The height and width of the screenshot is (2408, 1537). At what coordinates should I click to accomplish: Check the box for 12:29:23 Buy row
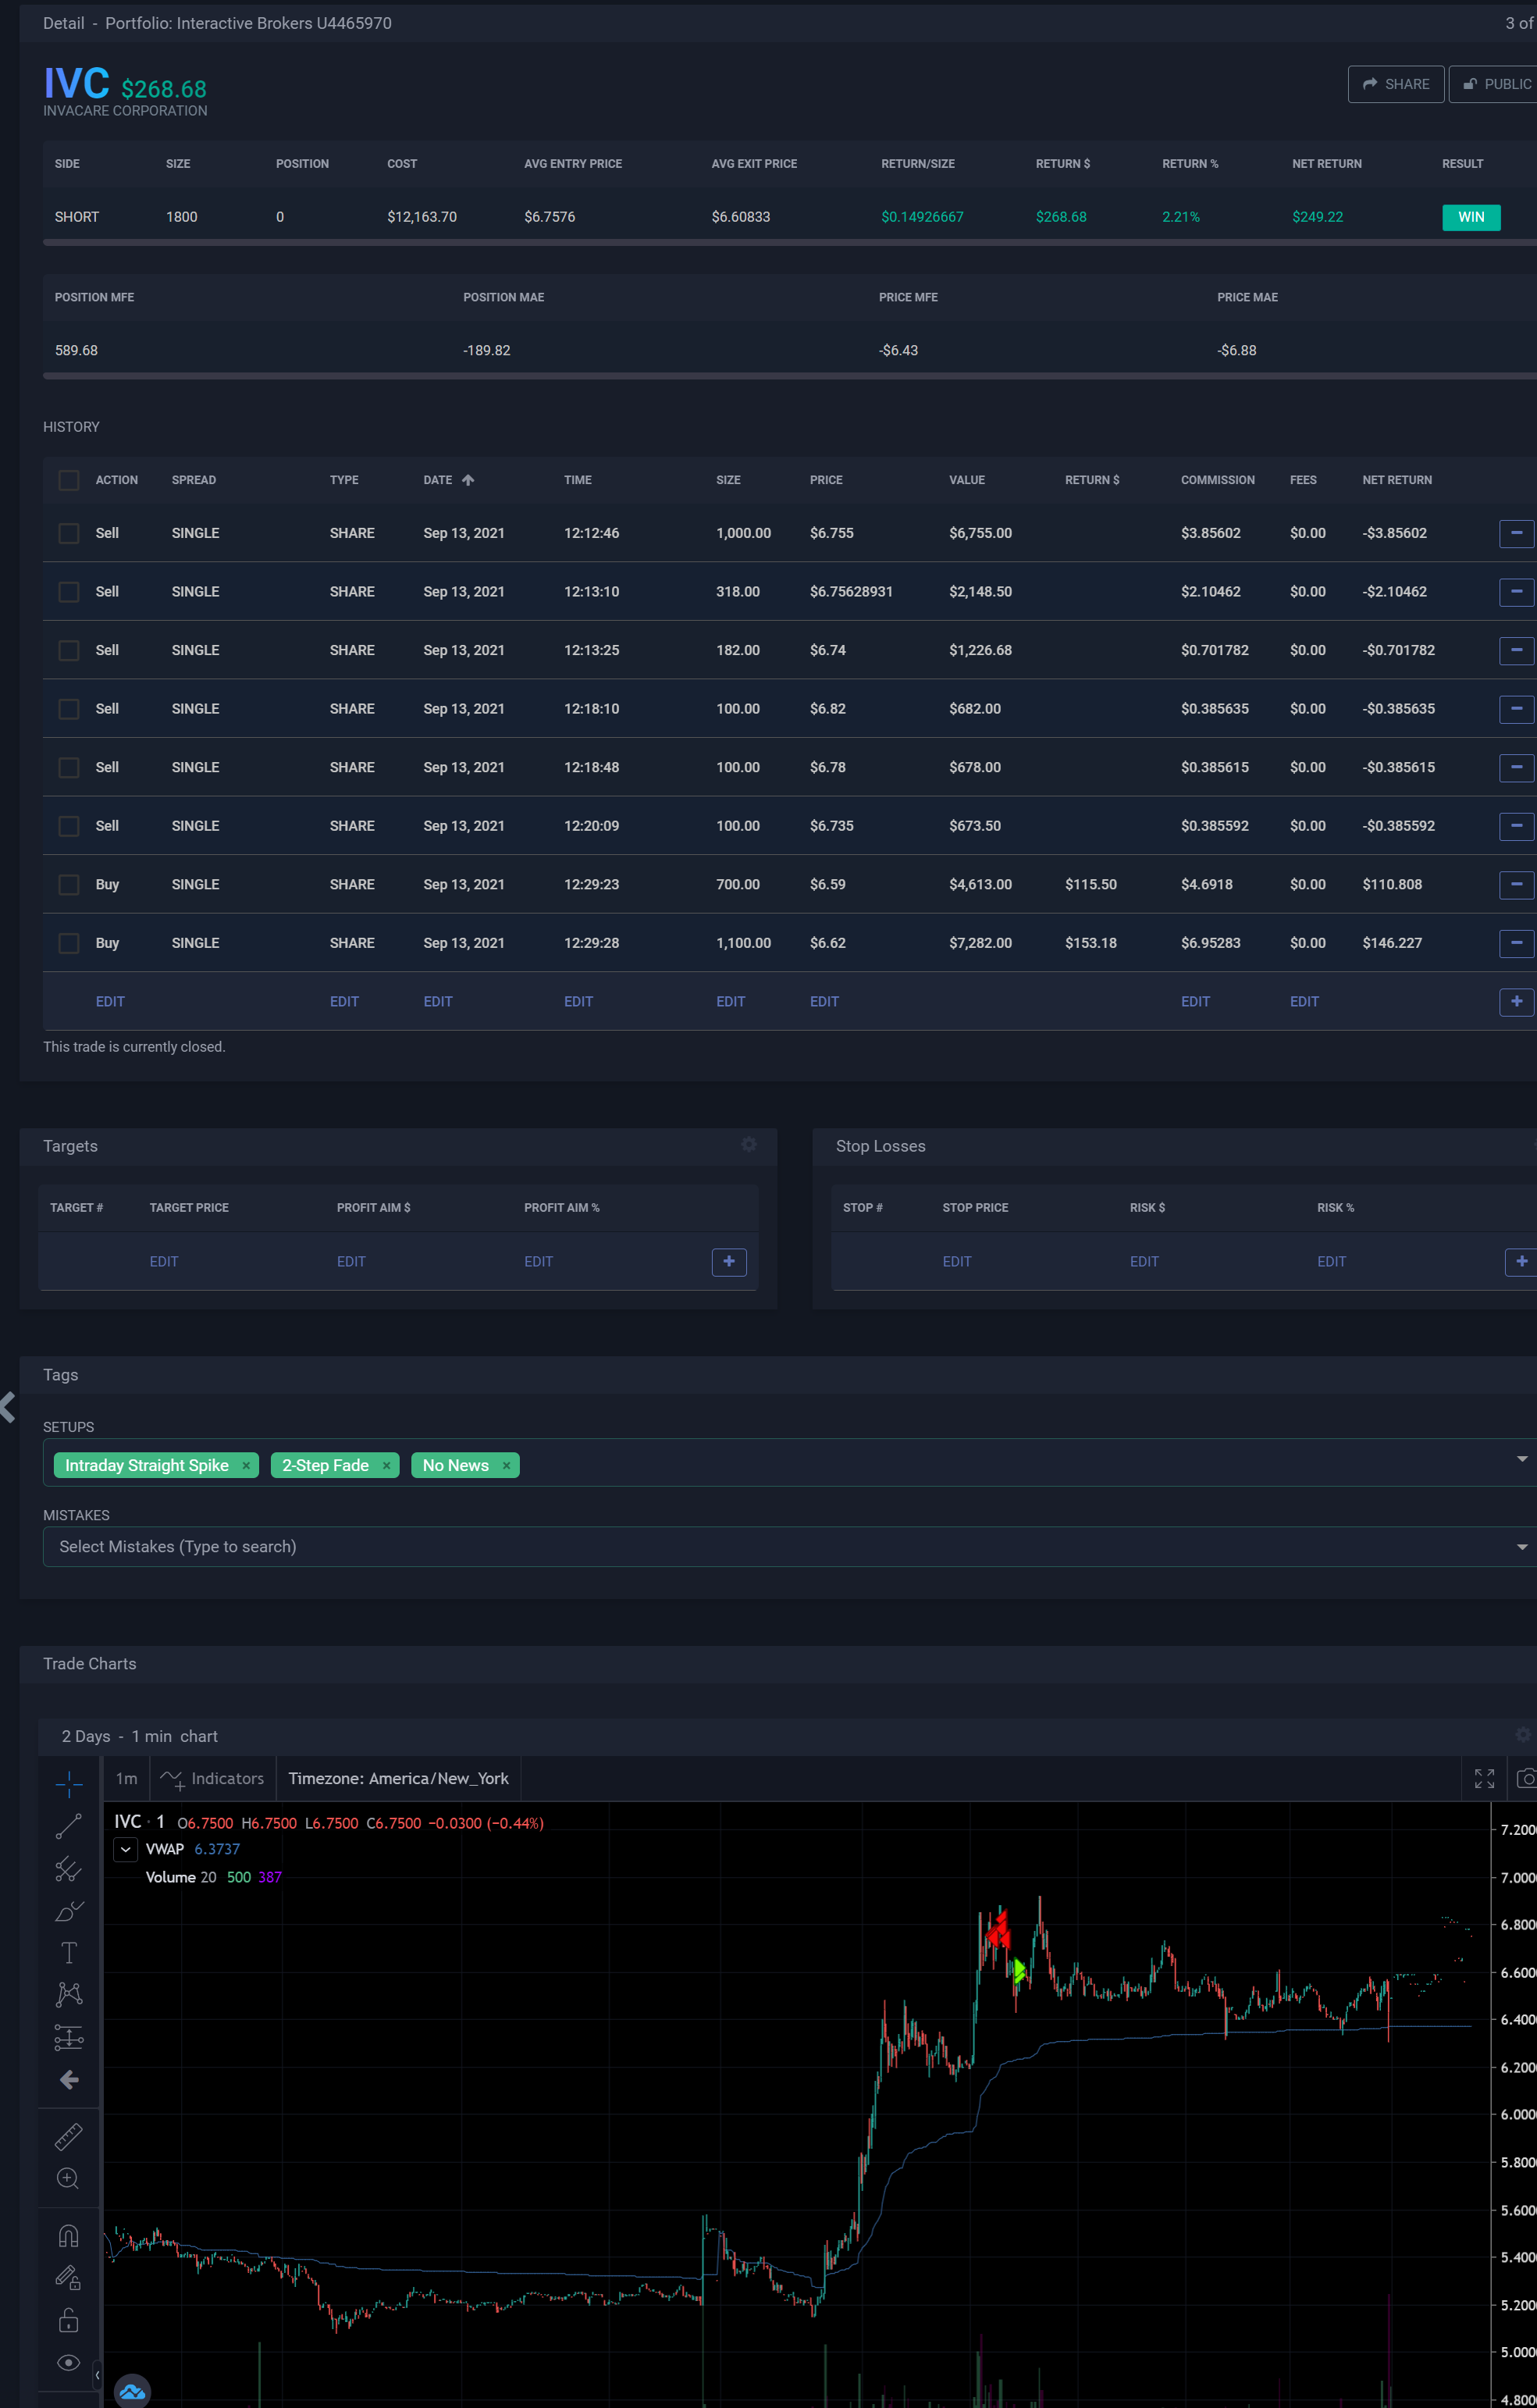[68, 884]
